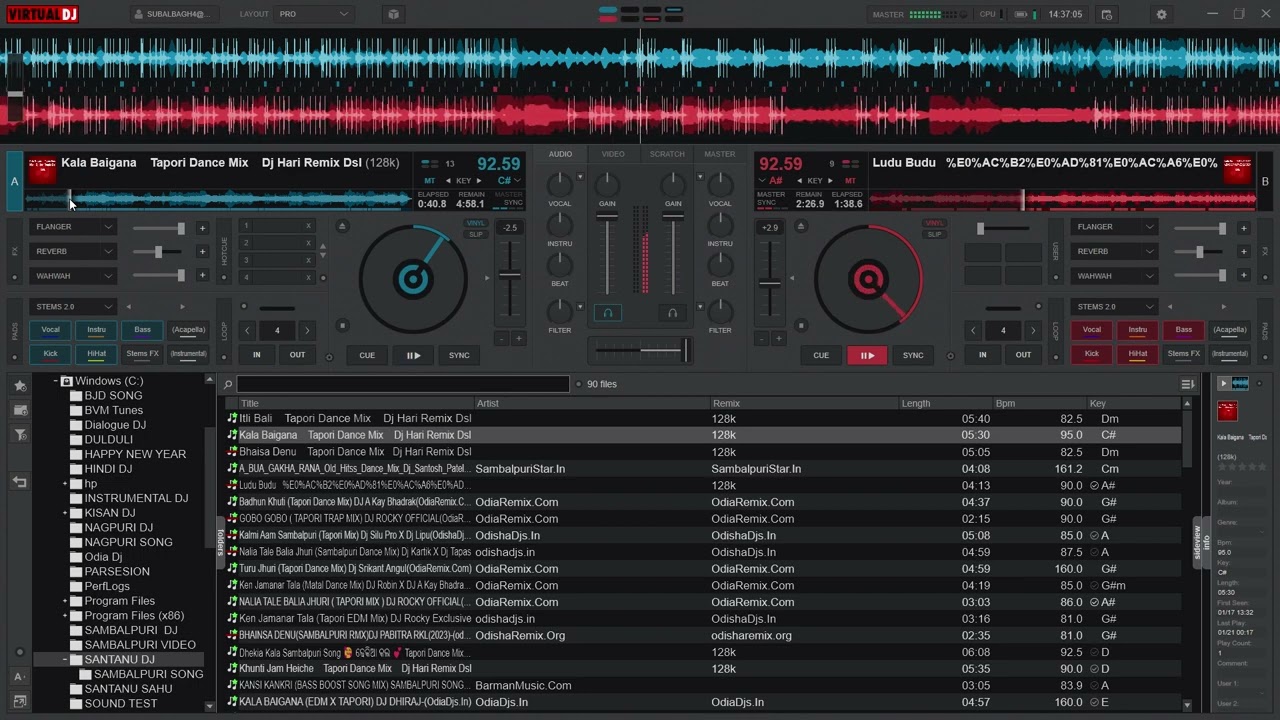Switch to the MASTER mixer tab
Viewport: 1280px width, 720px height.
720,154
